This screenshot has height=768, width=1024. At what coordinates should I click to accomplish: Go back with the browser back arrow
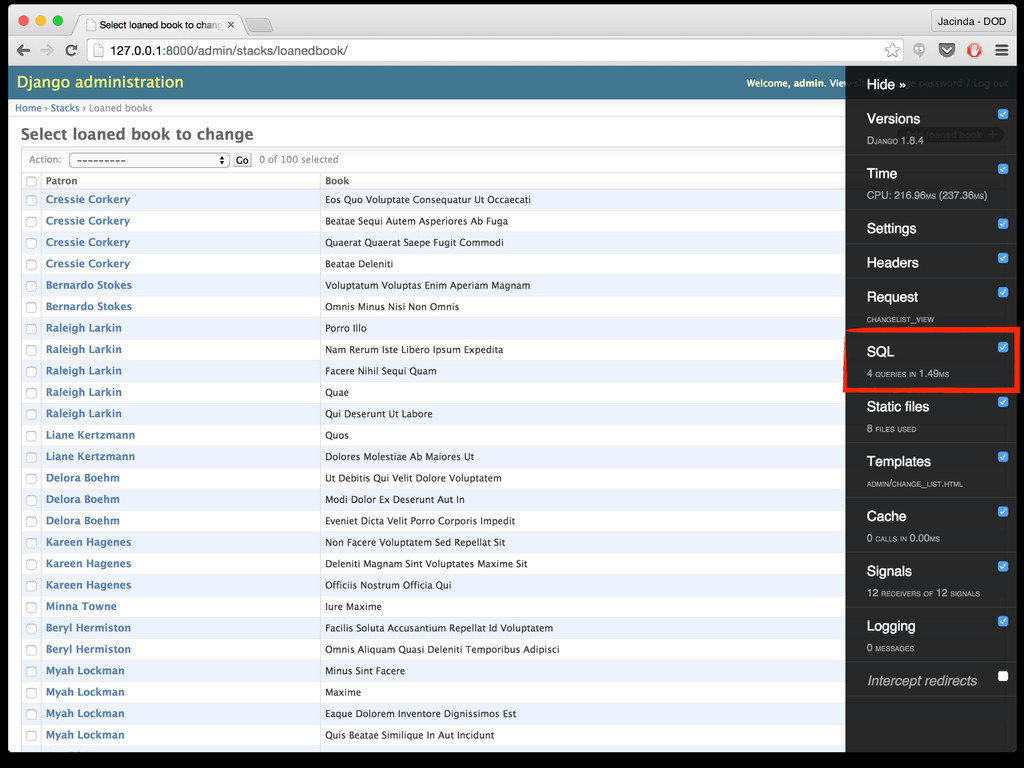pyautogui.click(x=24, y=50)
